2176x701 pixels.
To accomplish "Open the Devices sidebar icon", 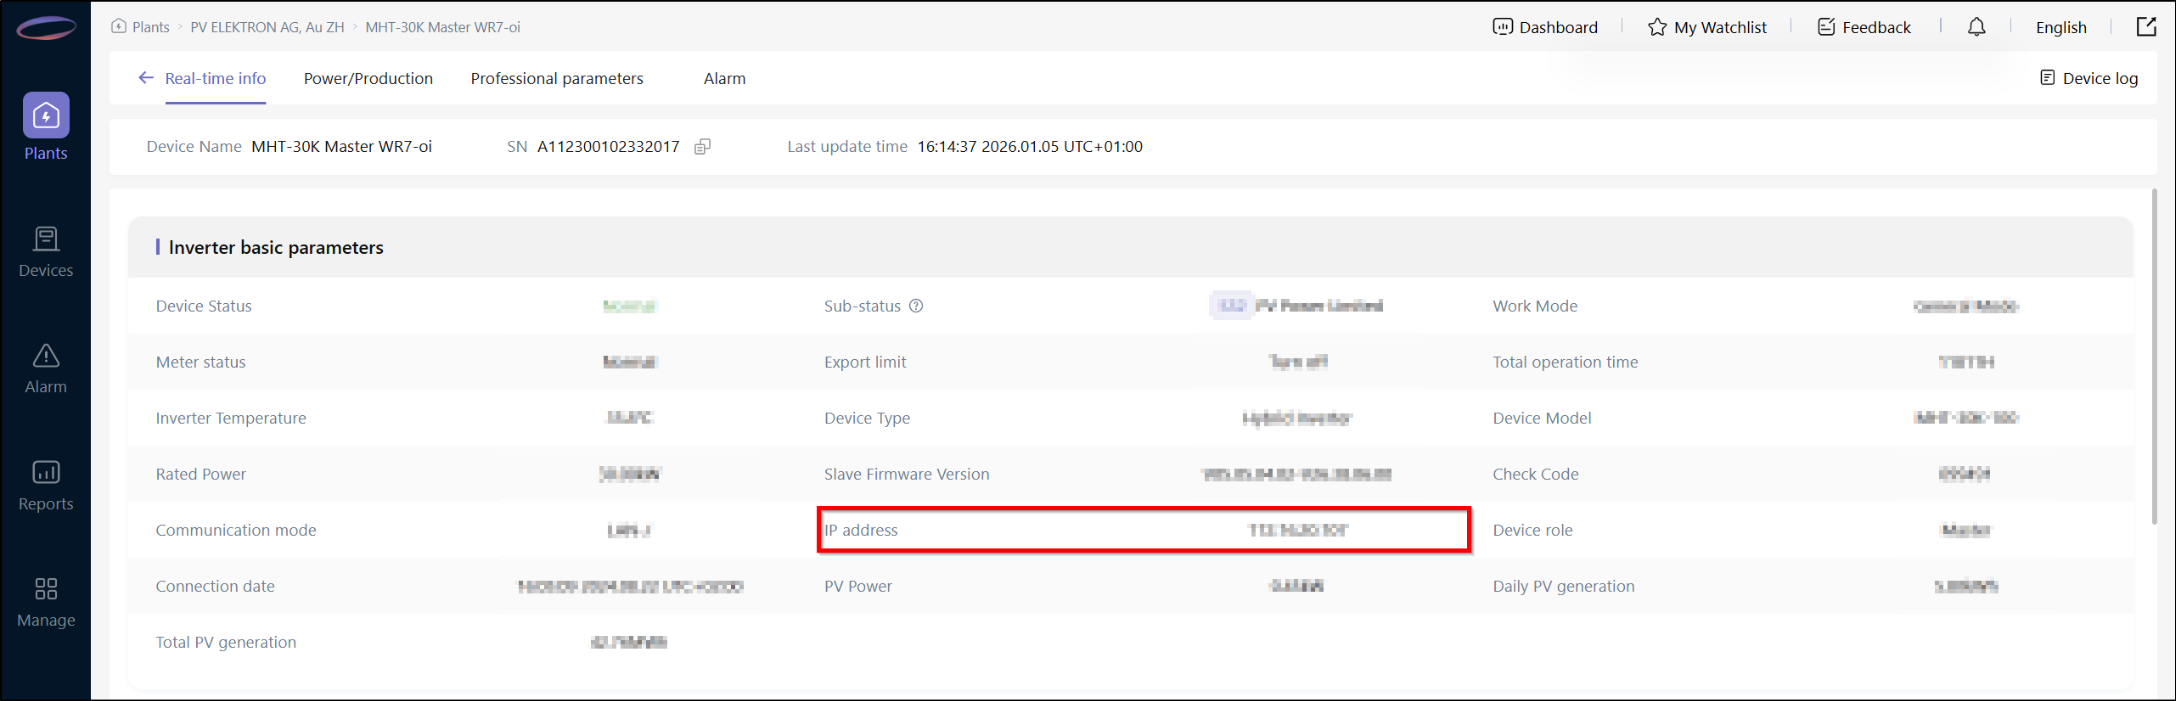I will pyautogui.click(x=46, y=240).
